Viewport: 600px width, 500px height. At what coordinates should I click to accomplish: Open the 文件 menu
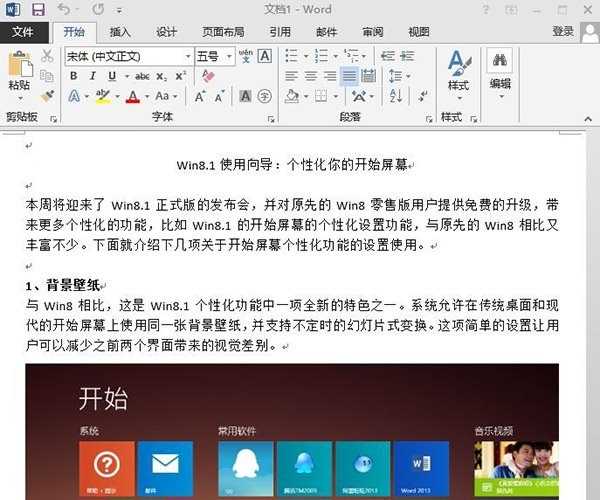tap(23, 32)
